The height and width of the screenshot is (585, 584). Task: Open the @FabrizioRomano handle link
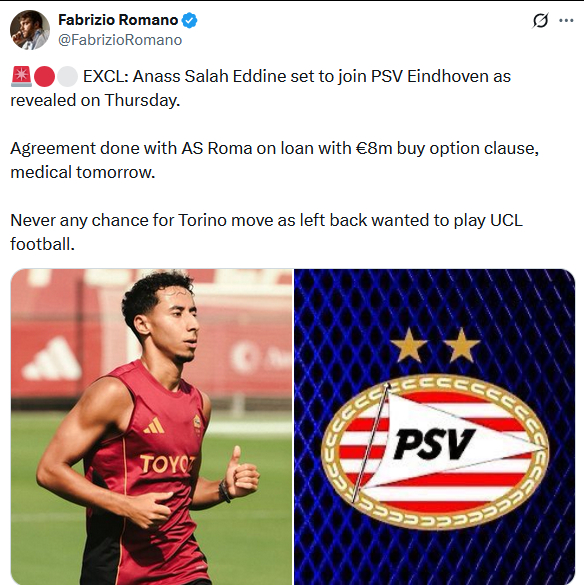(x=120, y=40)
